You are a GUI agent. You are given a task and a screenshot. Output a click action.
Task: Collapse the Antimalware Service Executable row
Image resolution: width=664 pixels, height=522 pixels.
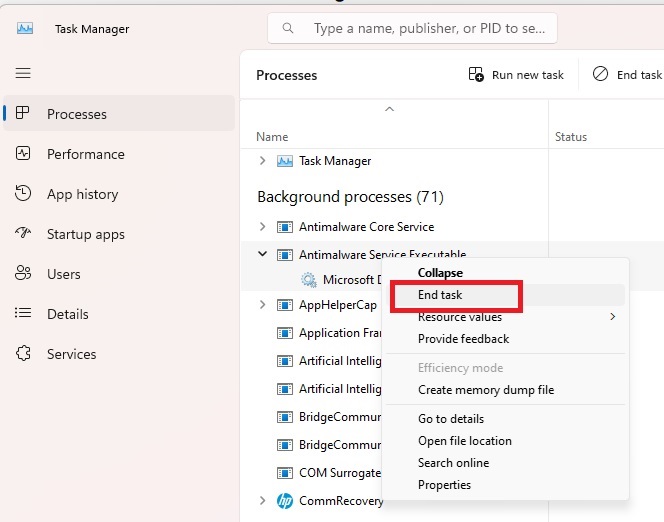pos(263,254)
